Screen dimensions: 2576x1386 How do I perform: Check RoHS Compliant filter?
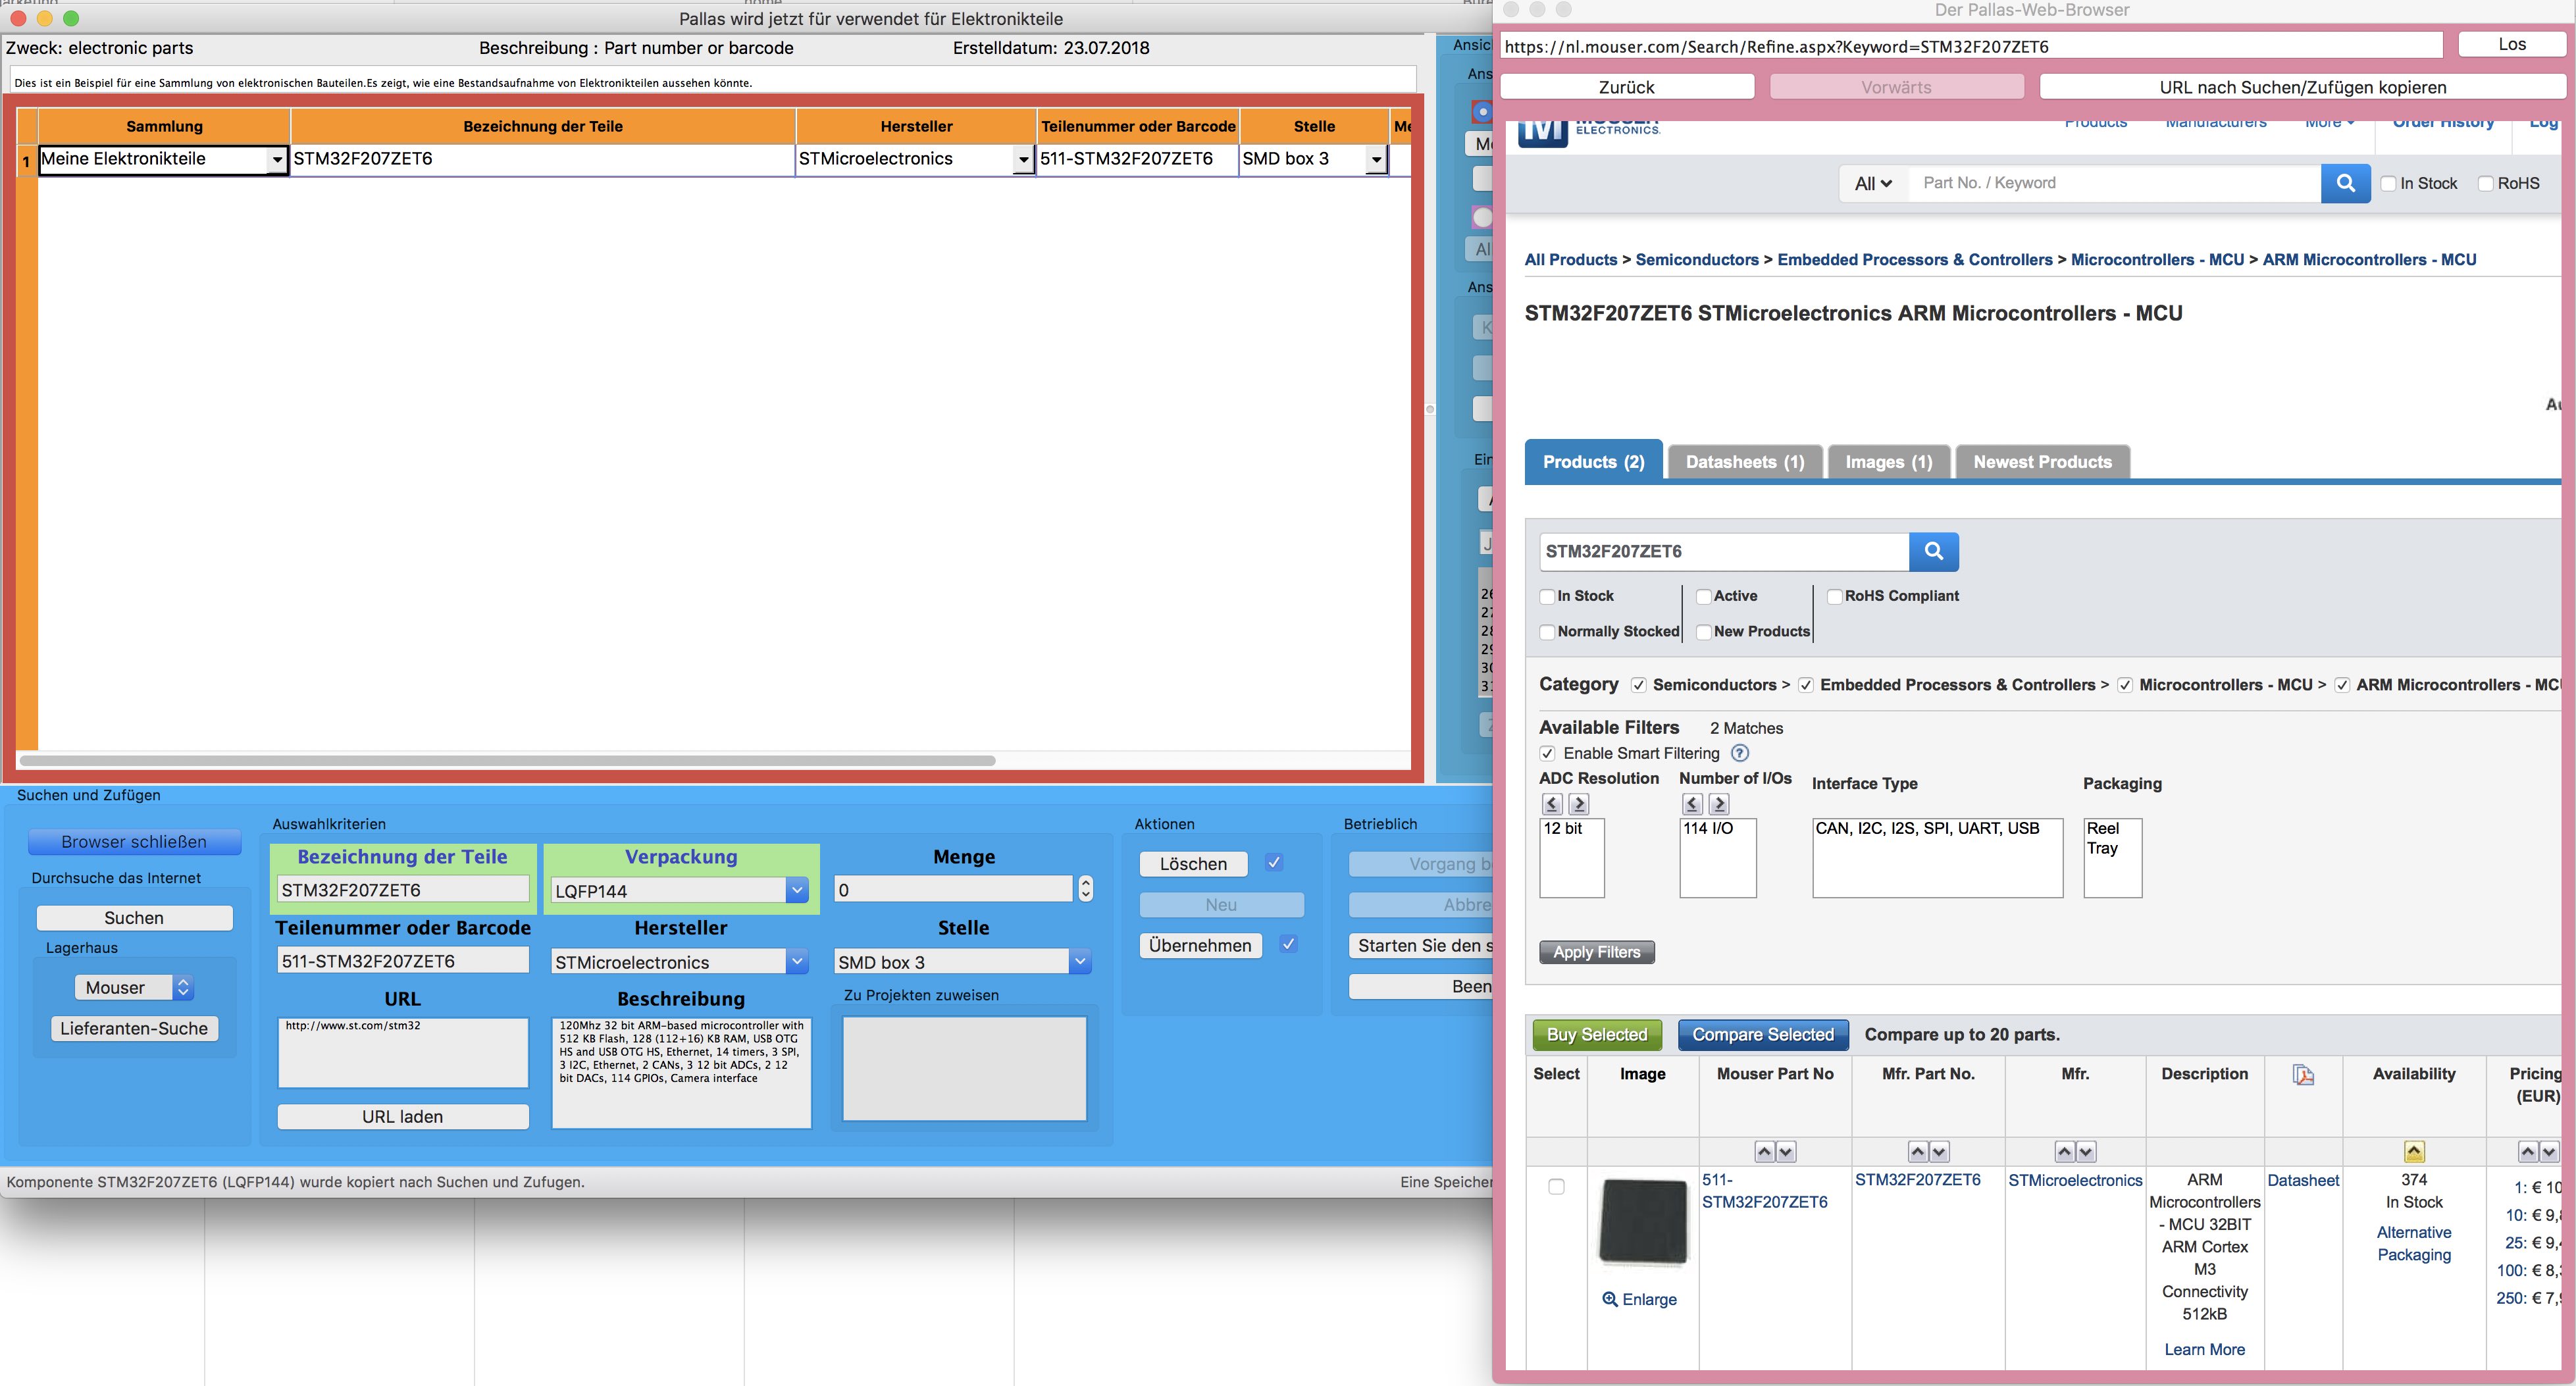[1835, 596]
